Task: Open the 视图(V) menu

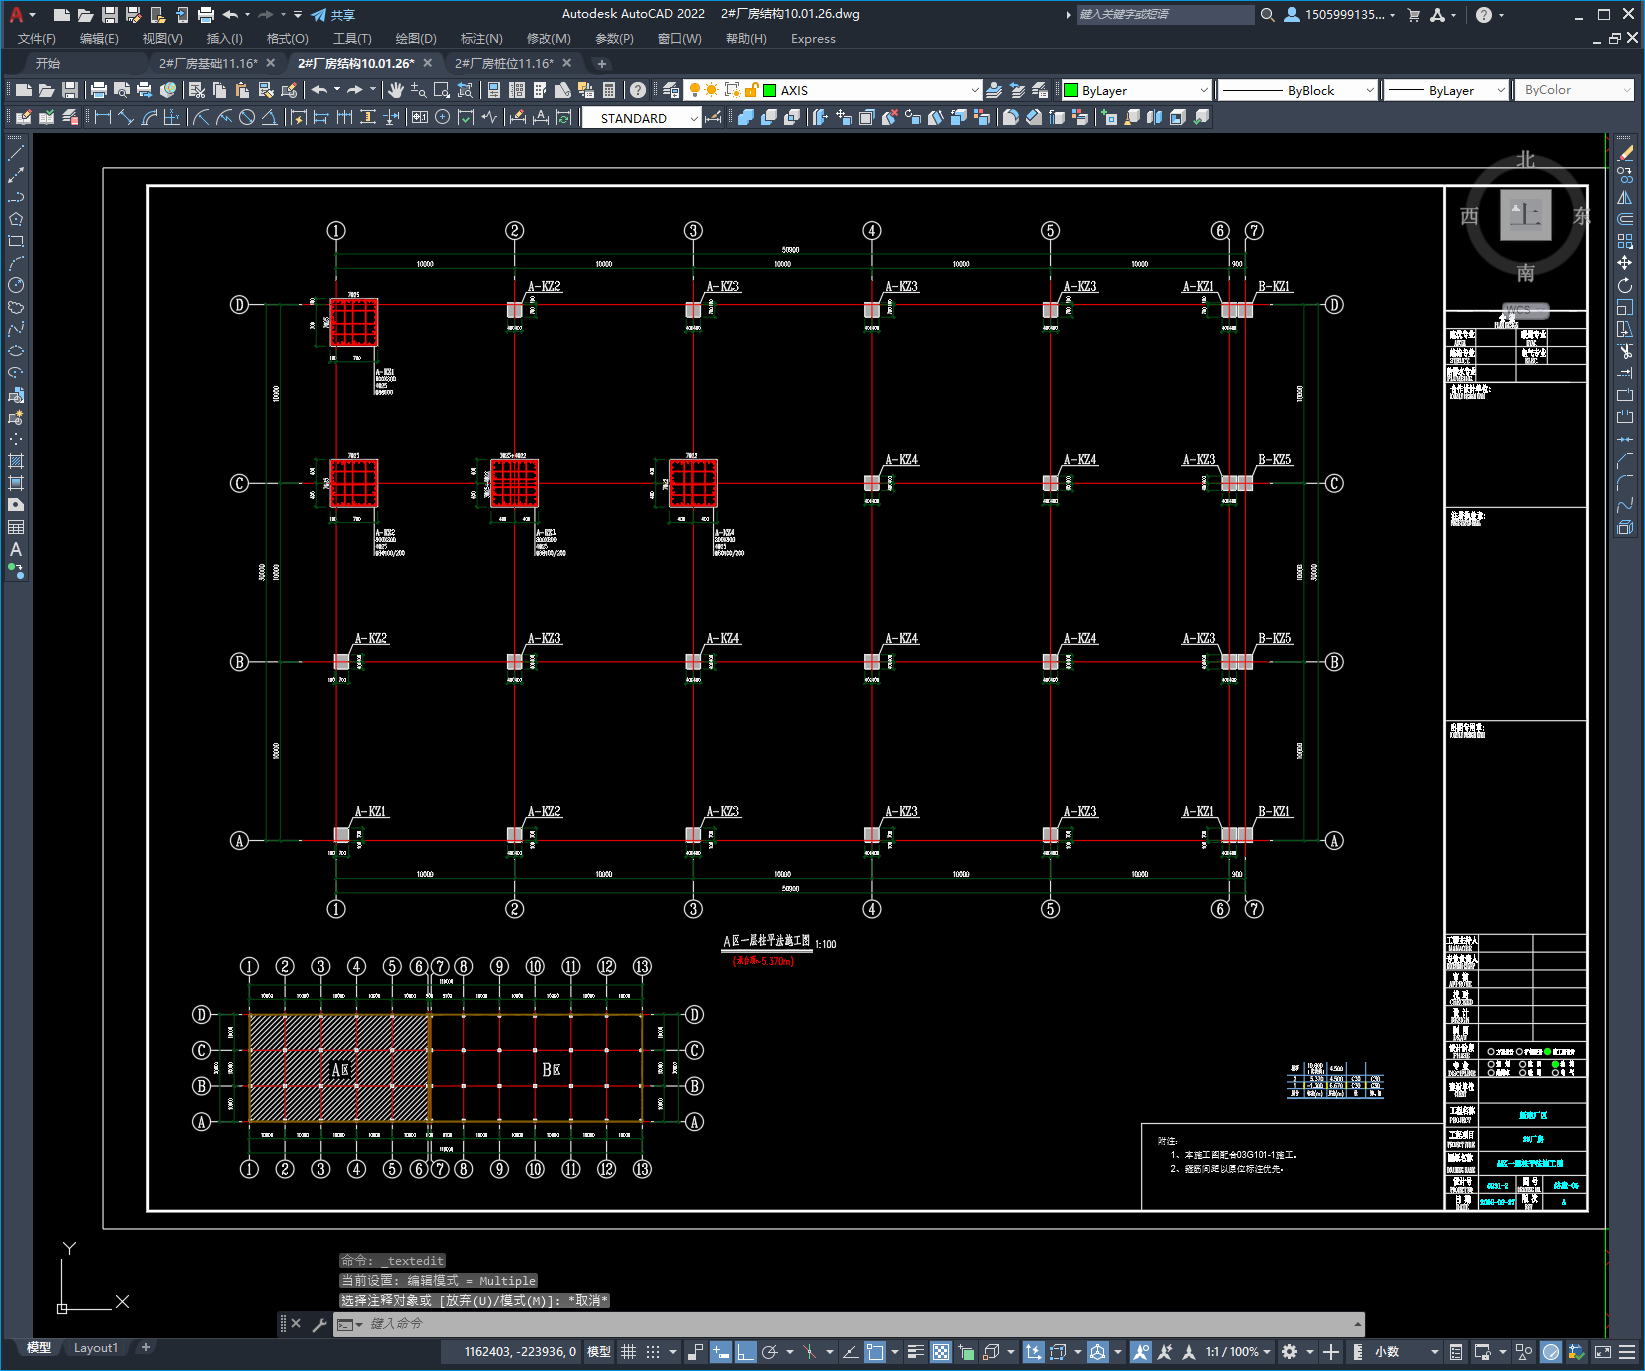Action: coord(162,39)
